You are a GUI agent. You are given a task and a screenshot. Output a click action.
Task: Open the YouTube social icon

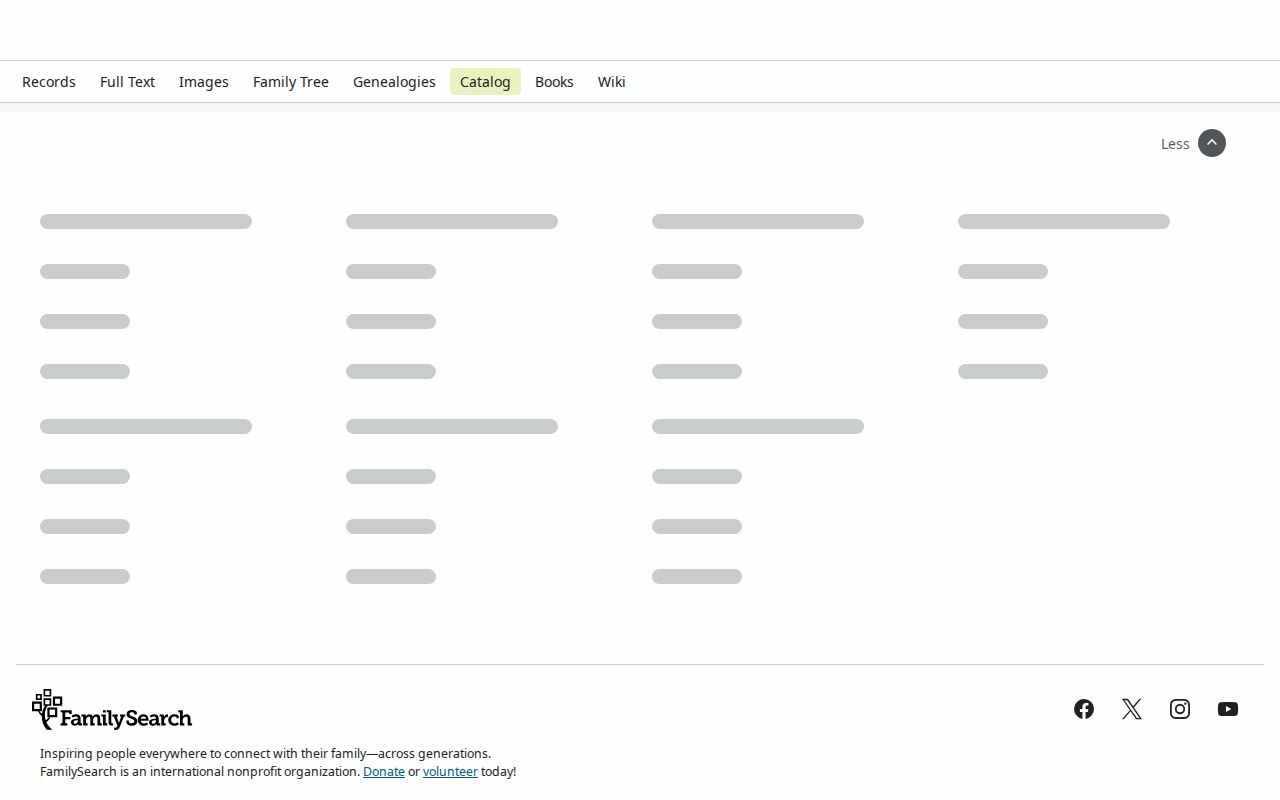(x=1228, y=709)
